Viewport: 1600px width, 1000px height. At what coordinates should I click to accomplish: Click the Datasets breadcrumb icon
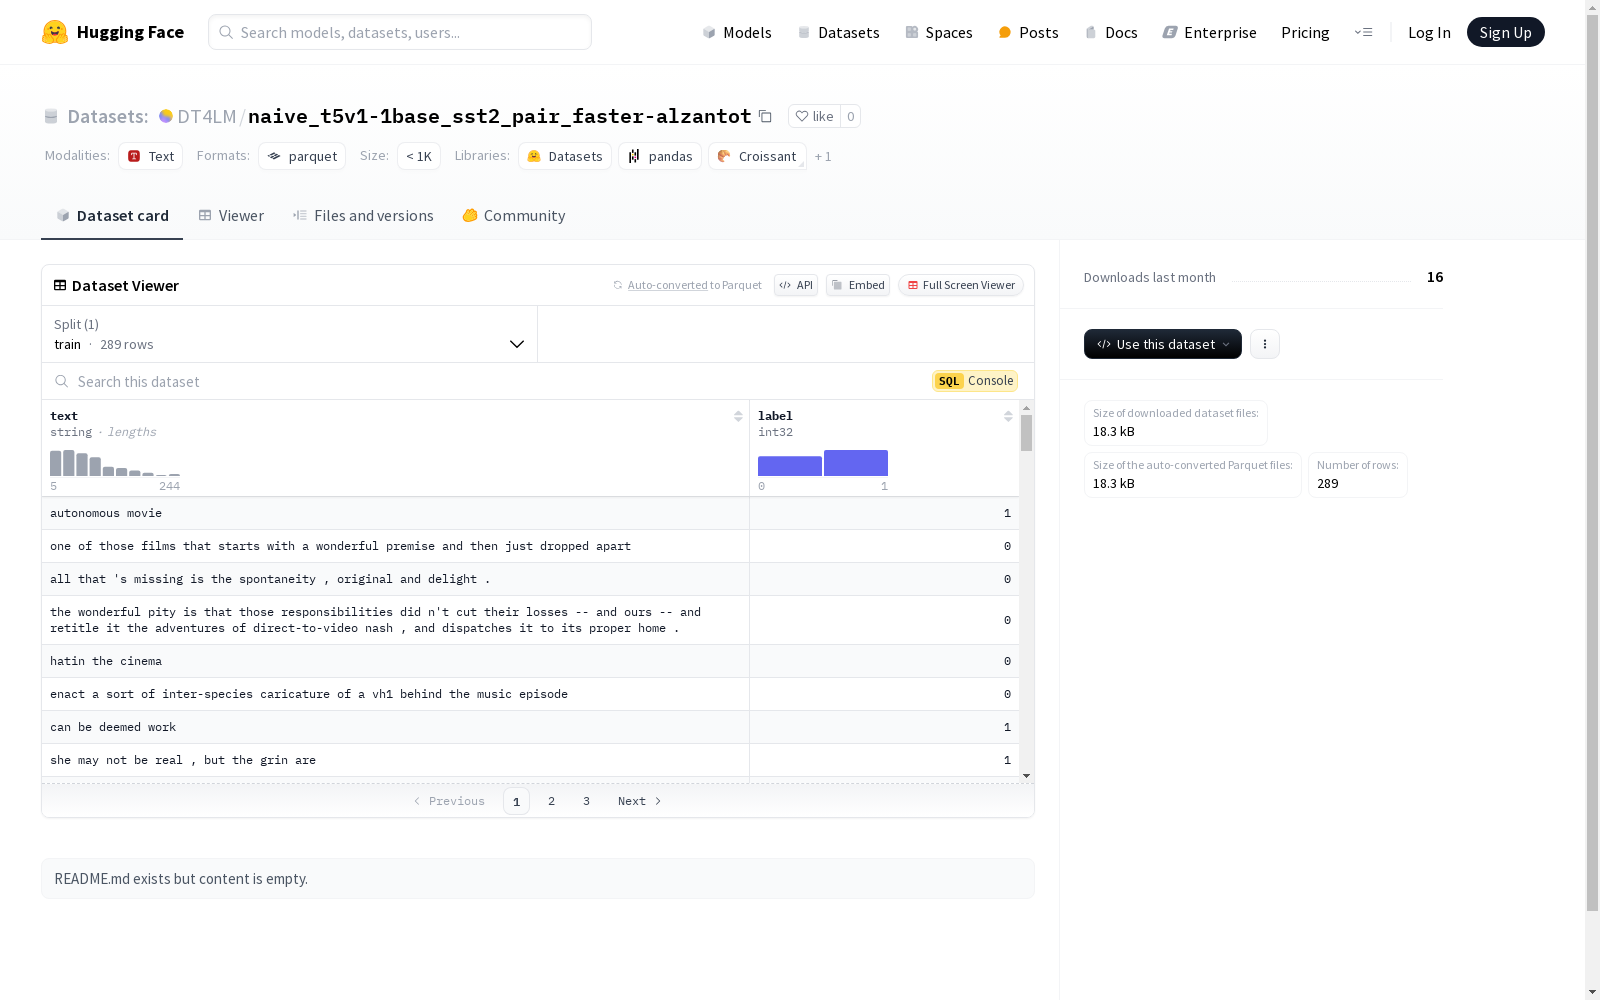(x=51, y=116)
